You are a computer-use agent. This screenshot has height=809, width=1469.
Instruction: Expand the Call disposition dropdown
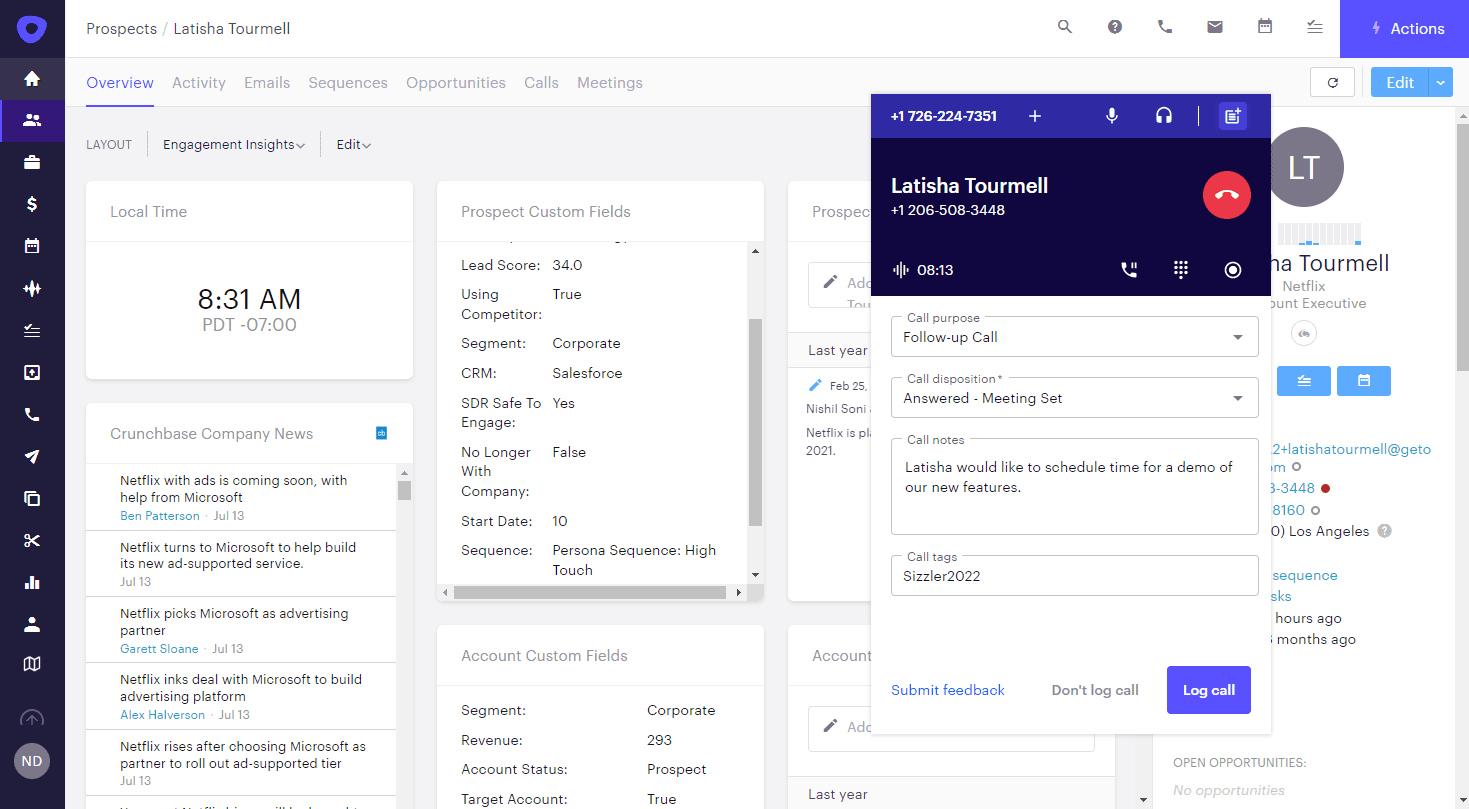[x=1074, y=398]
